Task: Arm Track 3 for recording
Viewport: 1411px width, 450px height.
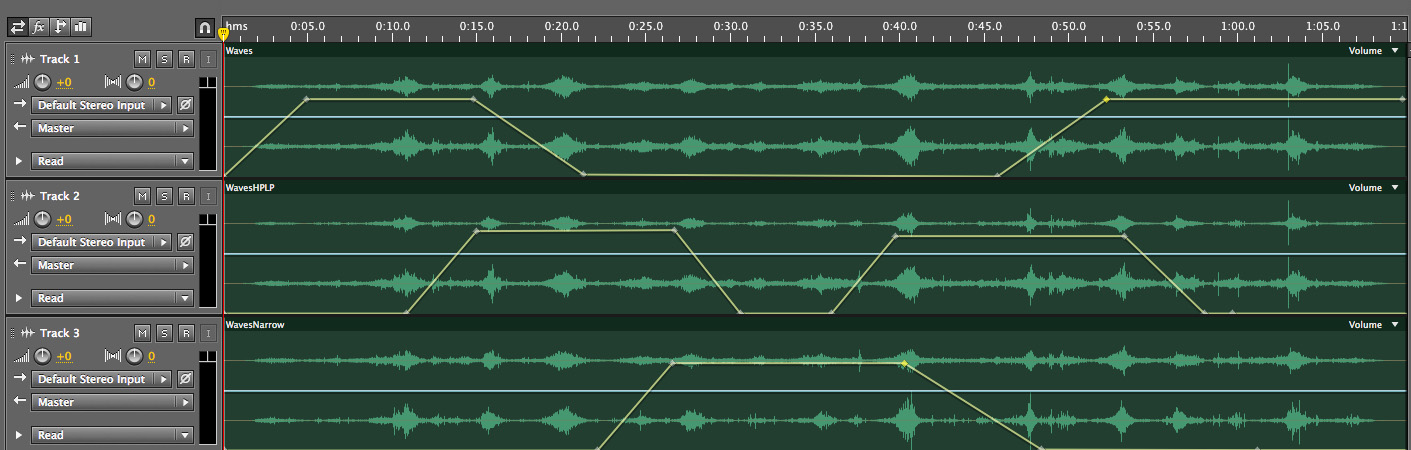Action: click(x=186, y=333)
